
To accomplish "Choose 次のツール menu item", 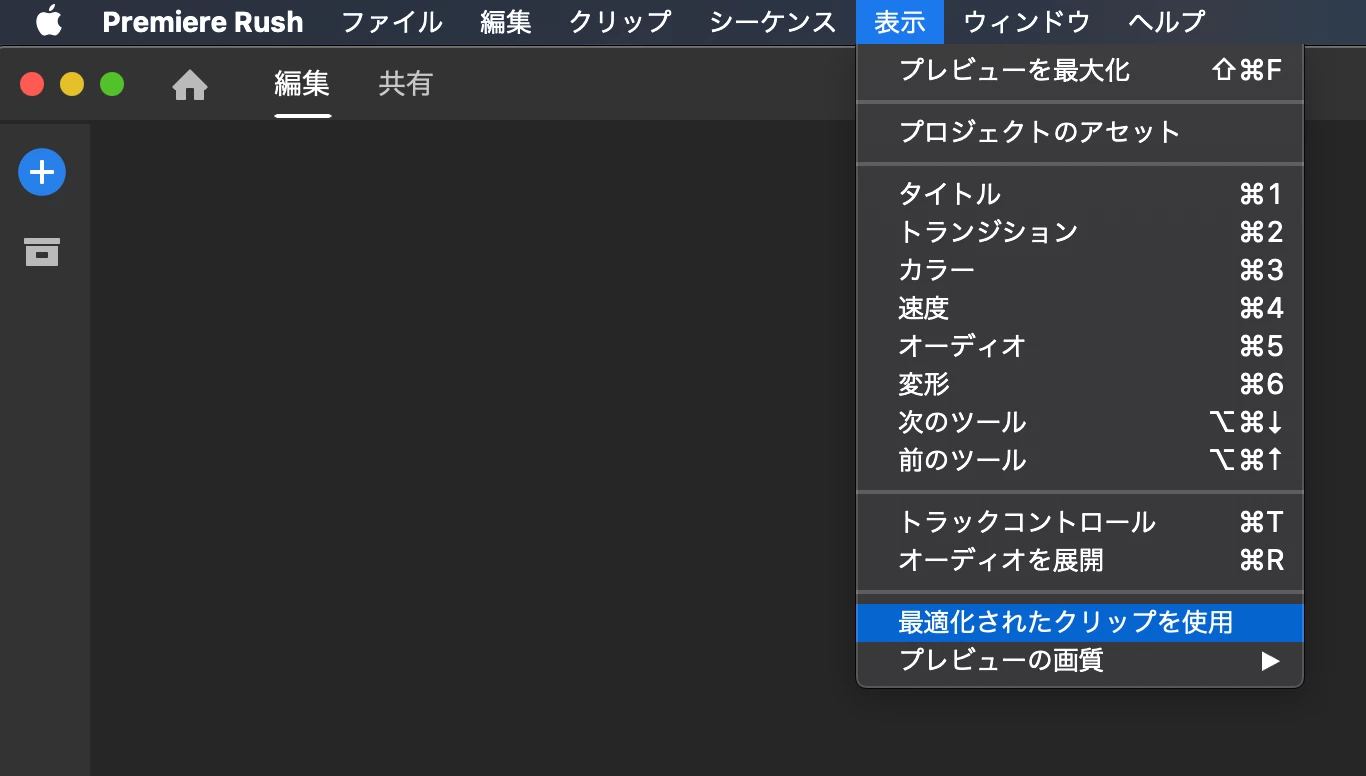I will point(1080,422).
